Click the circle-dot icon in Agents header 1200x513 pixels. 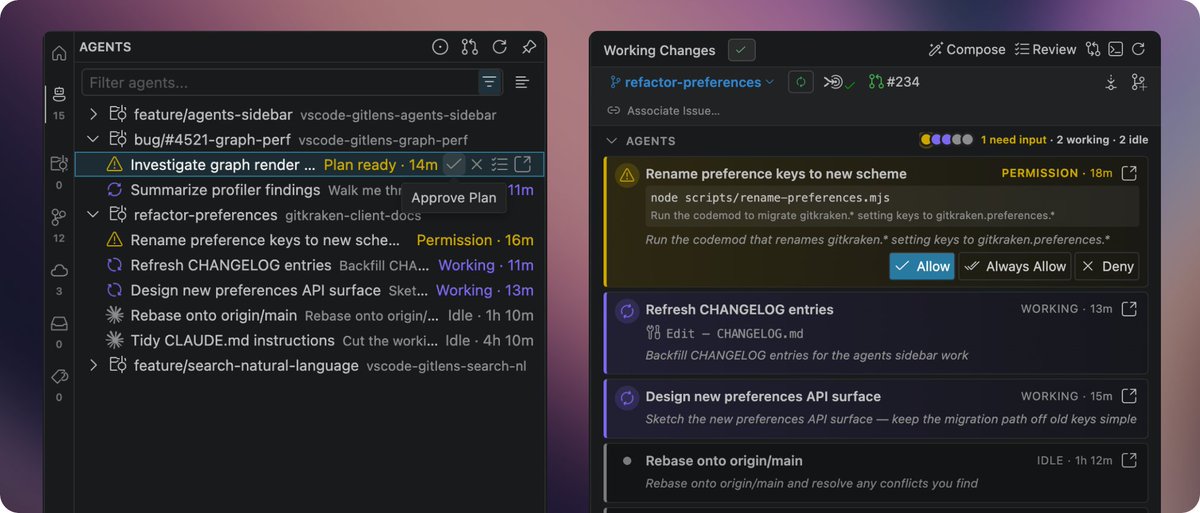coord(440,47)
